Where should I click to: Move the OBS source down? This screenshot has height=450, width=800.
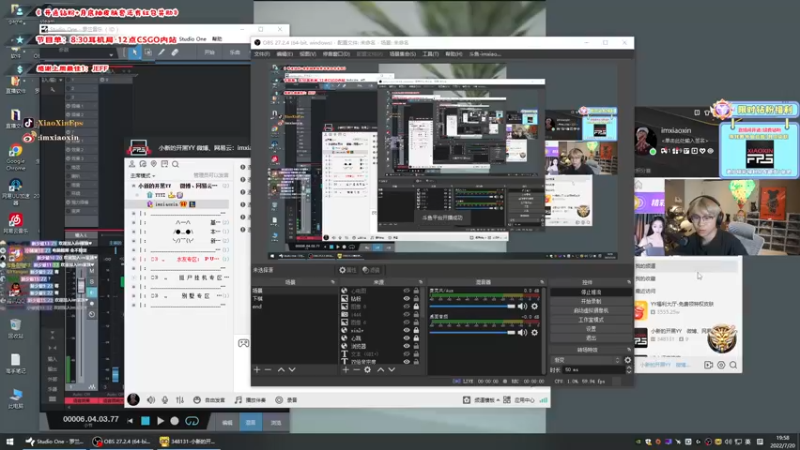pyautogui.click(x=391, y=369)
